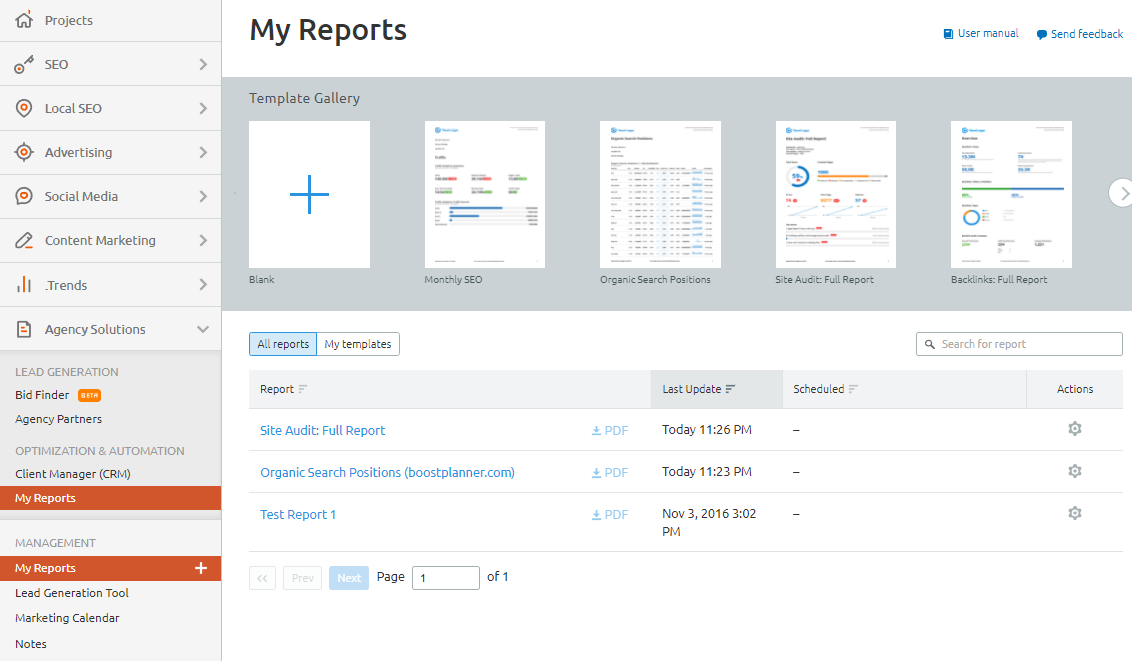The image size is (1132, 661).
Task: Open settings gear for Site Audit report
Action: coord(1075,429)
